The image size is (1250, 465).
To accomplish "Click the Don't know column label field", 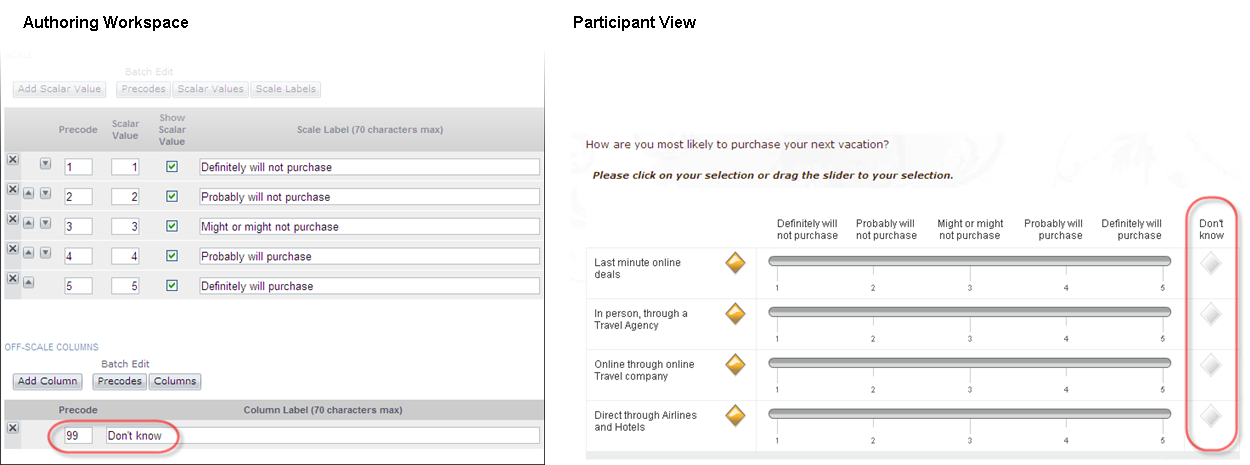I will pyautogui.click(x=322, y=436).
